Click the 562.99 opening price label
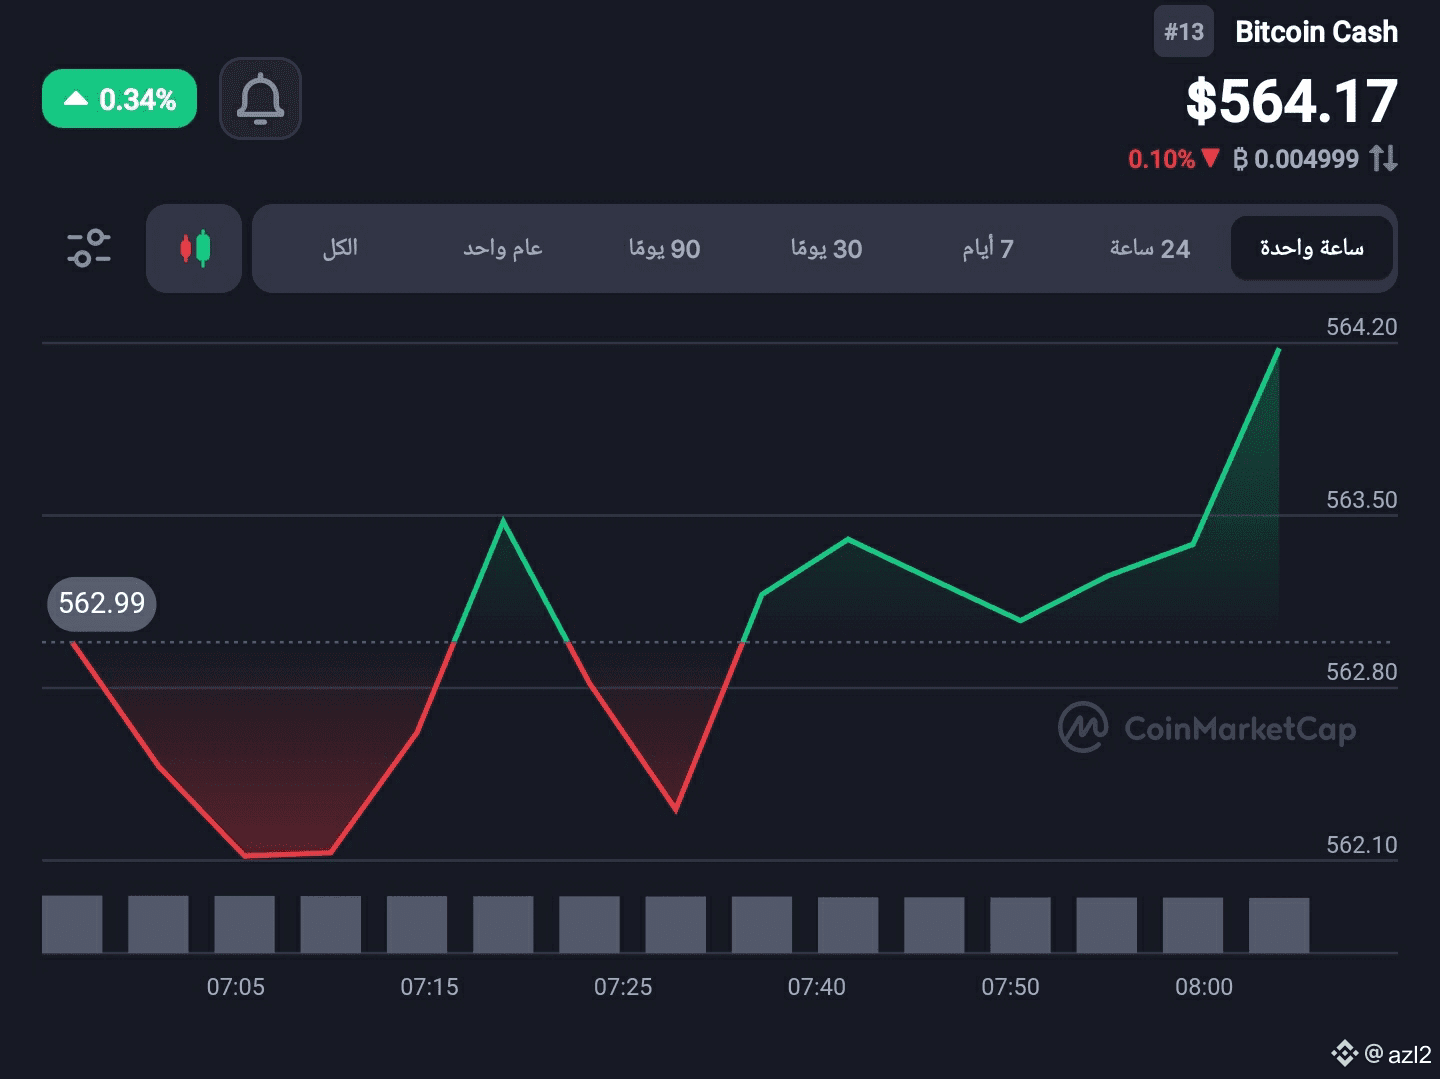 coord(101,603)
